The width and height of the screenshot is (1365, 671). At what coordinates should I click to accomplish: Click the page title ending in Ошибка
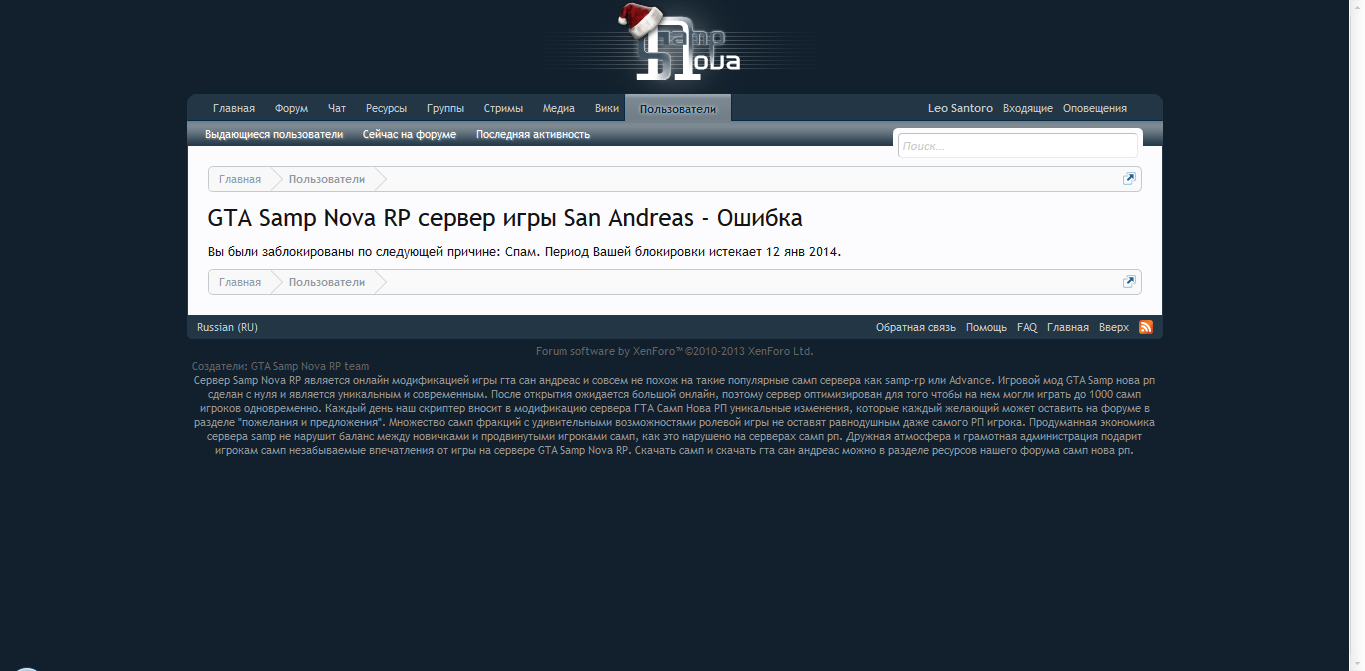coord(505,218)
